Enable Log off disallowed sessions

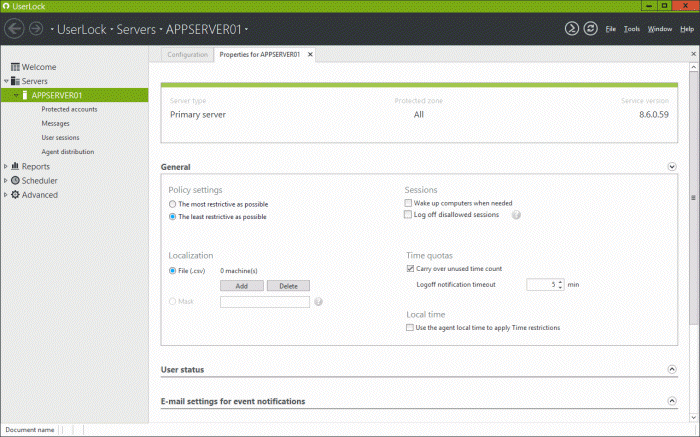click(408, 215)
